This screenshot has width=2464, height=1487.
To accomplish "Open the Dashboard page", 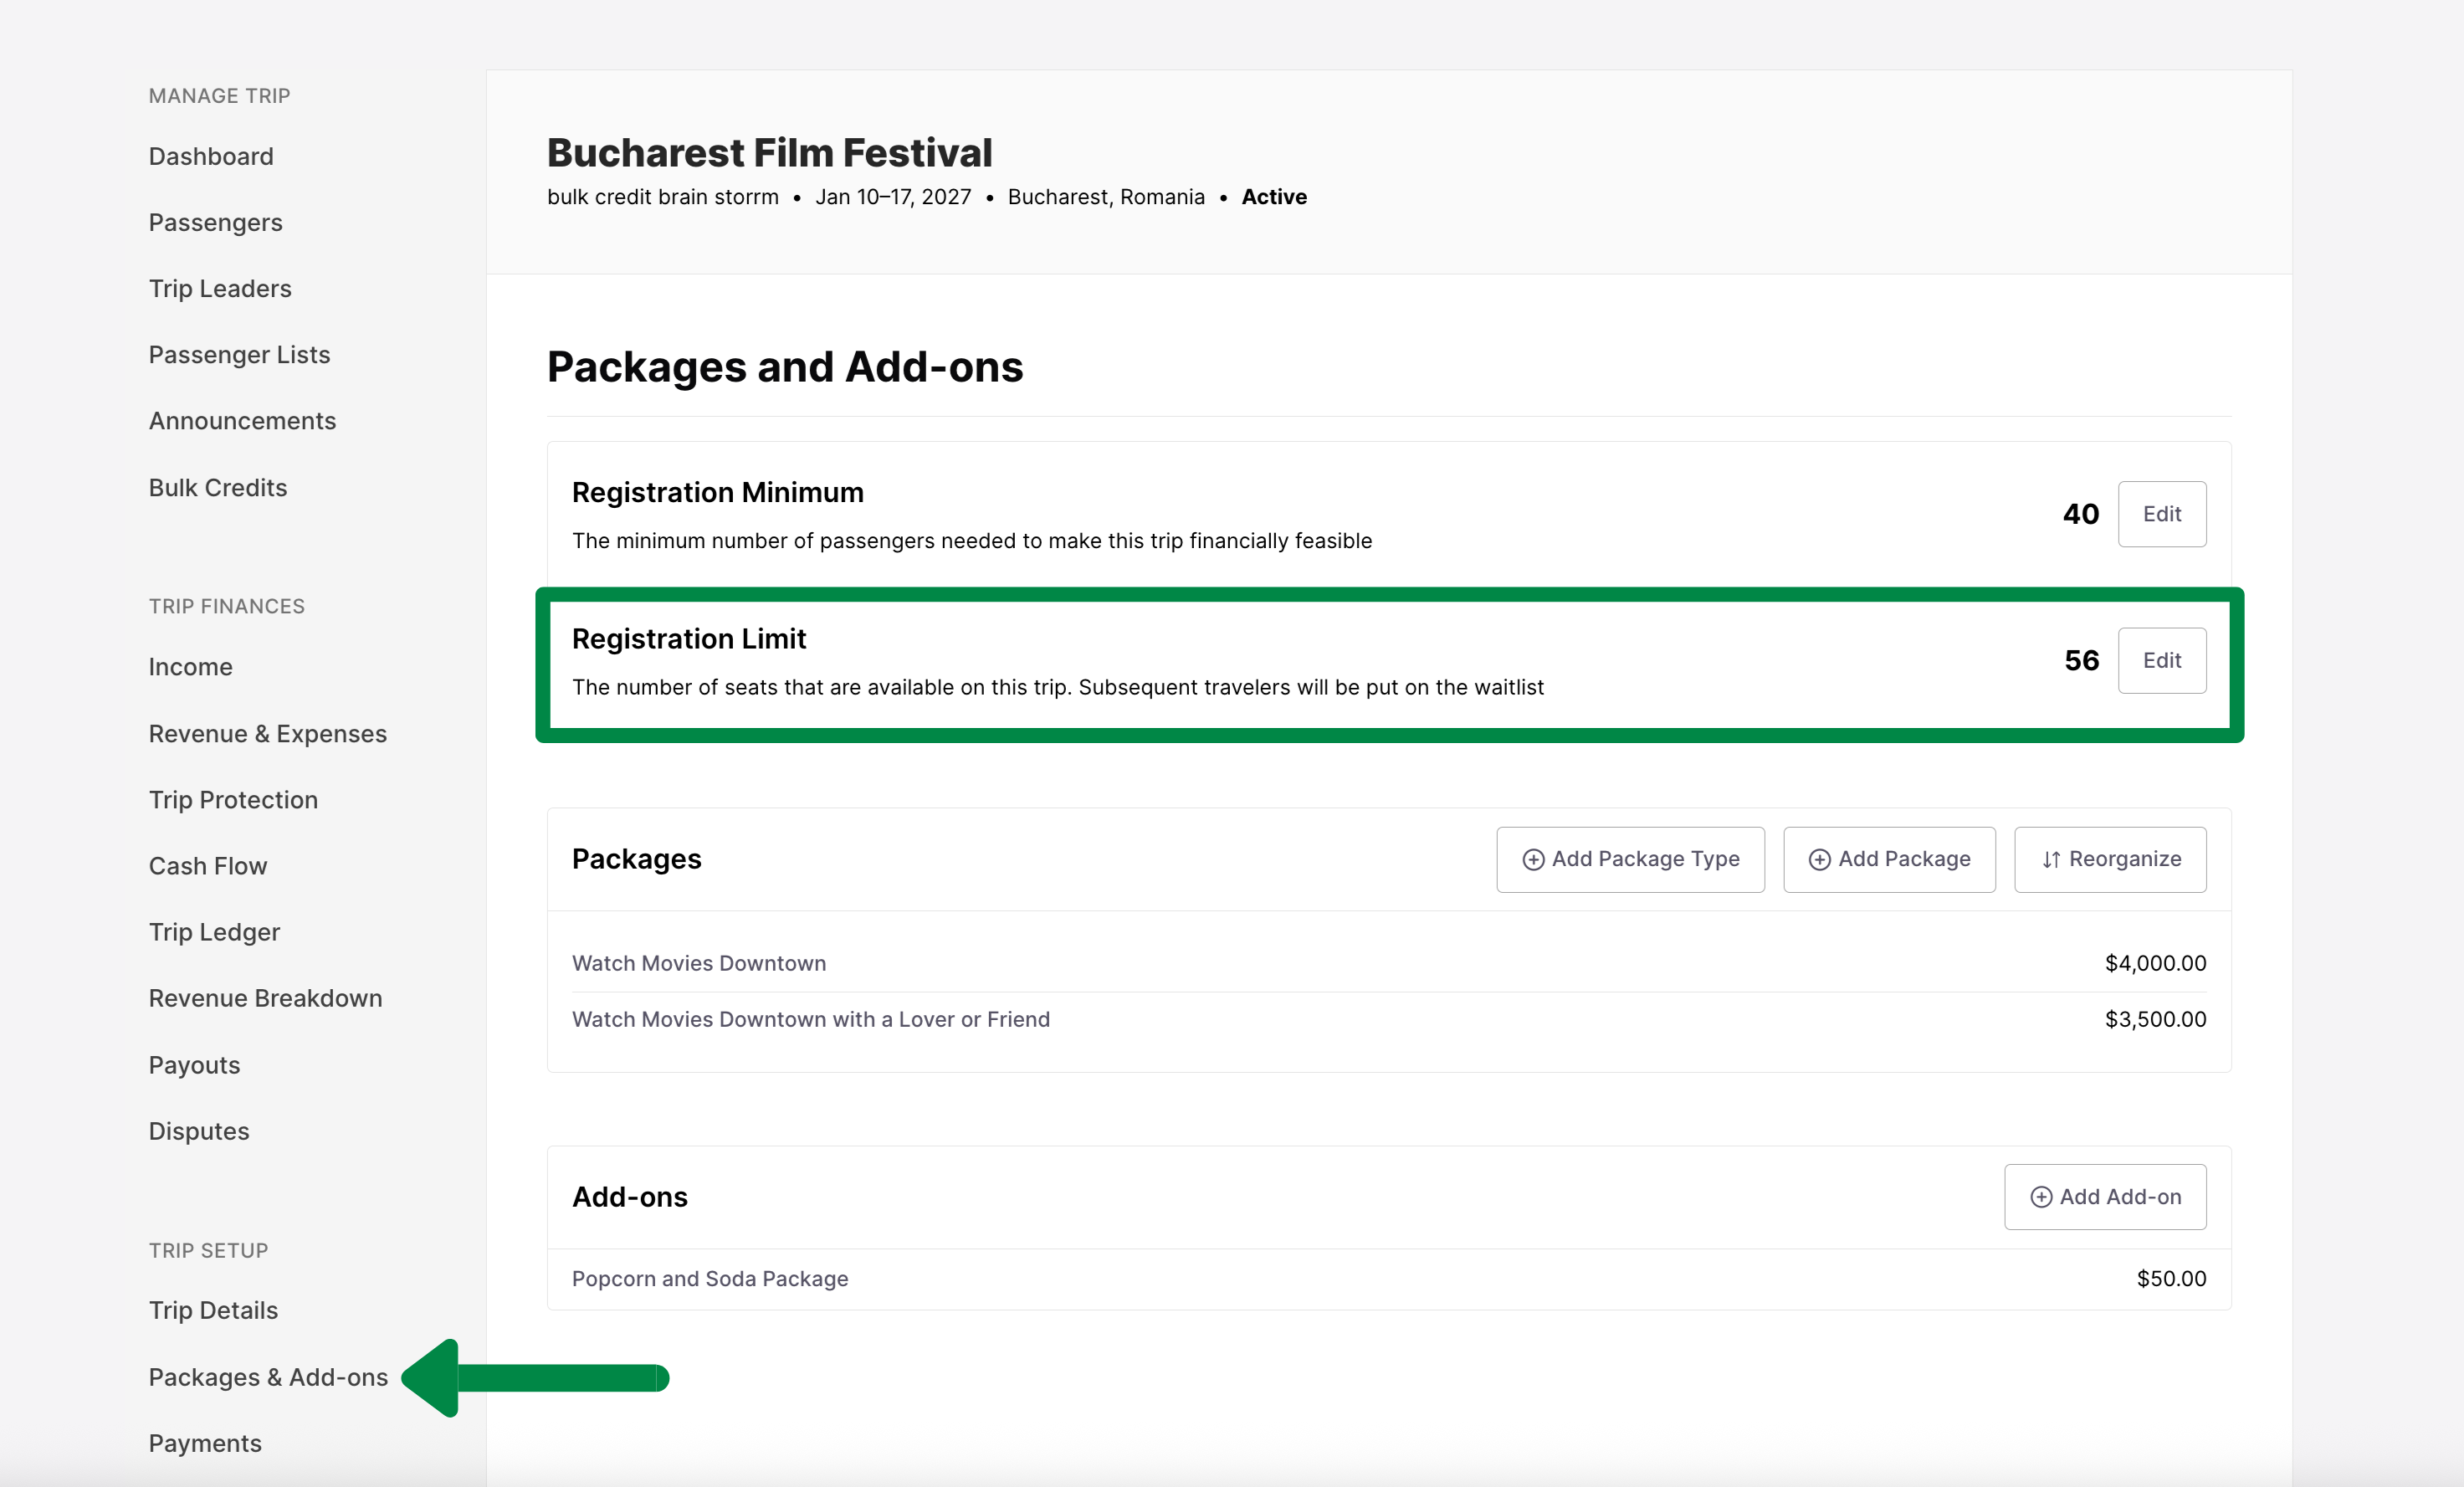I will [x=211, y=156].
